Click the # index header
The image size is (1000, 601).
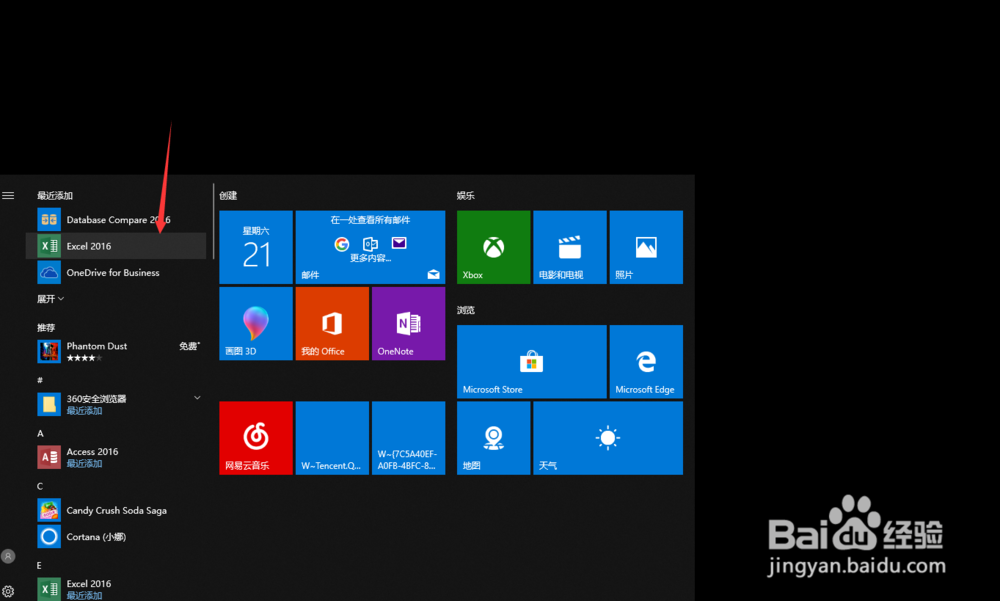40,380
